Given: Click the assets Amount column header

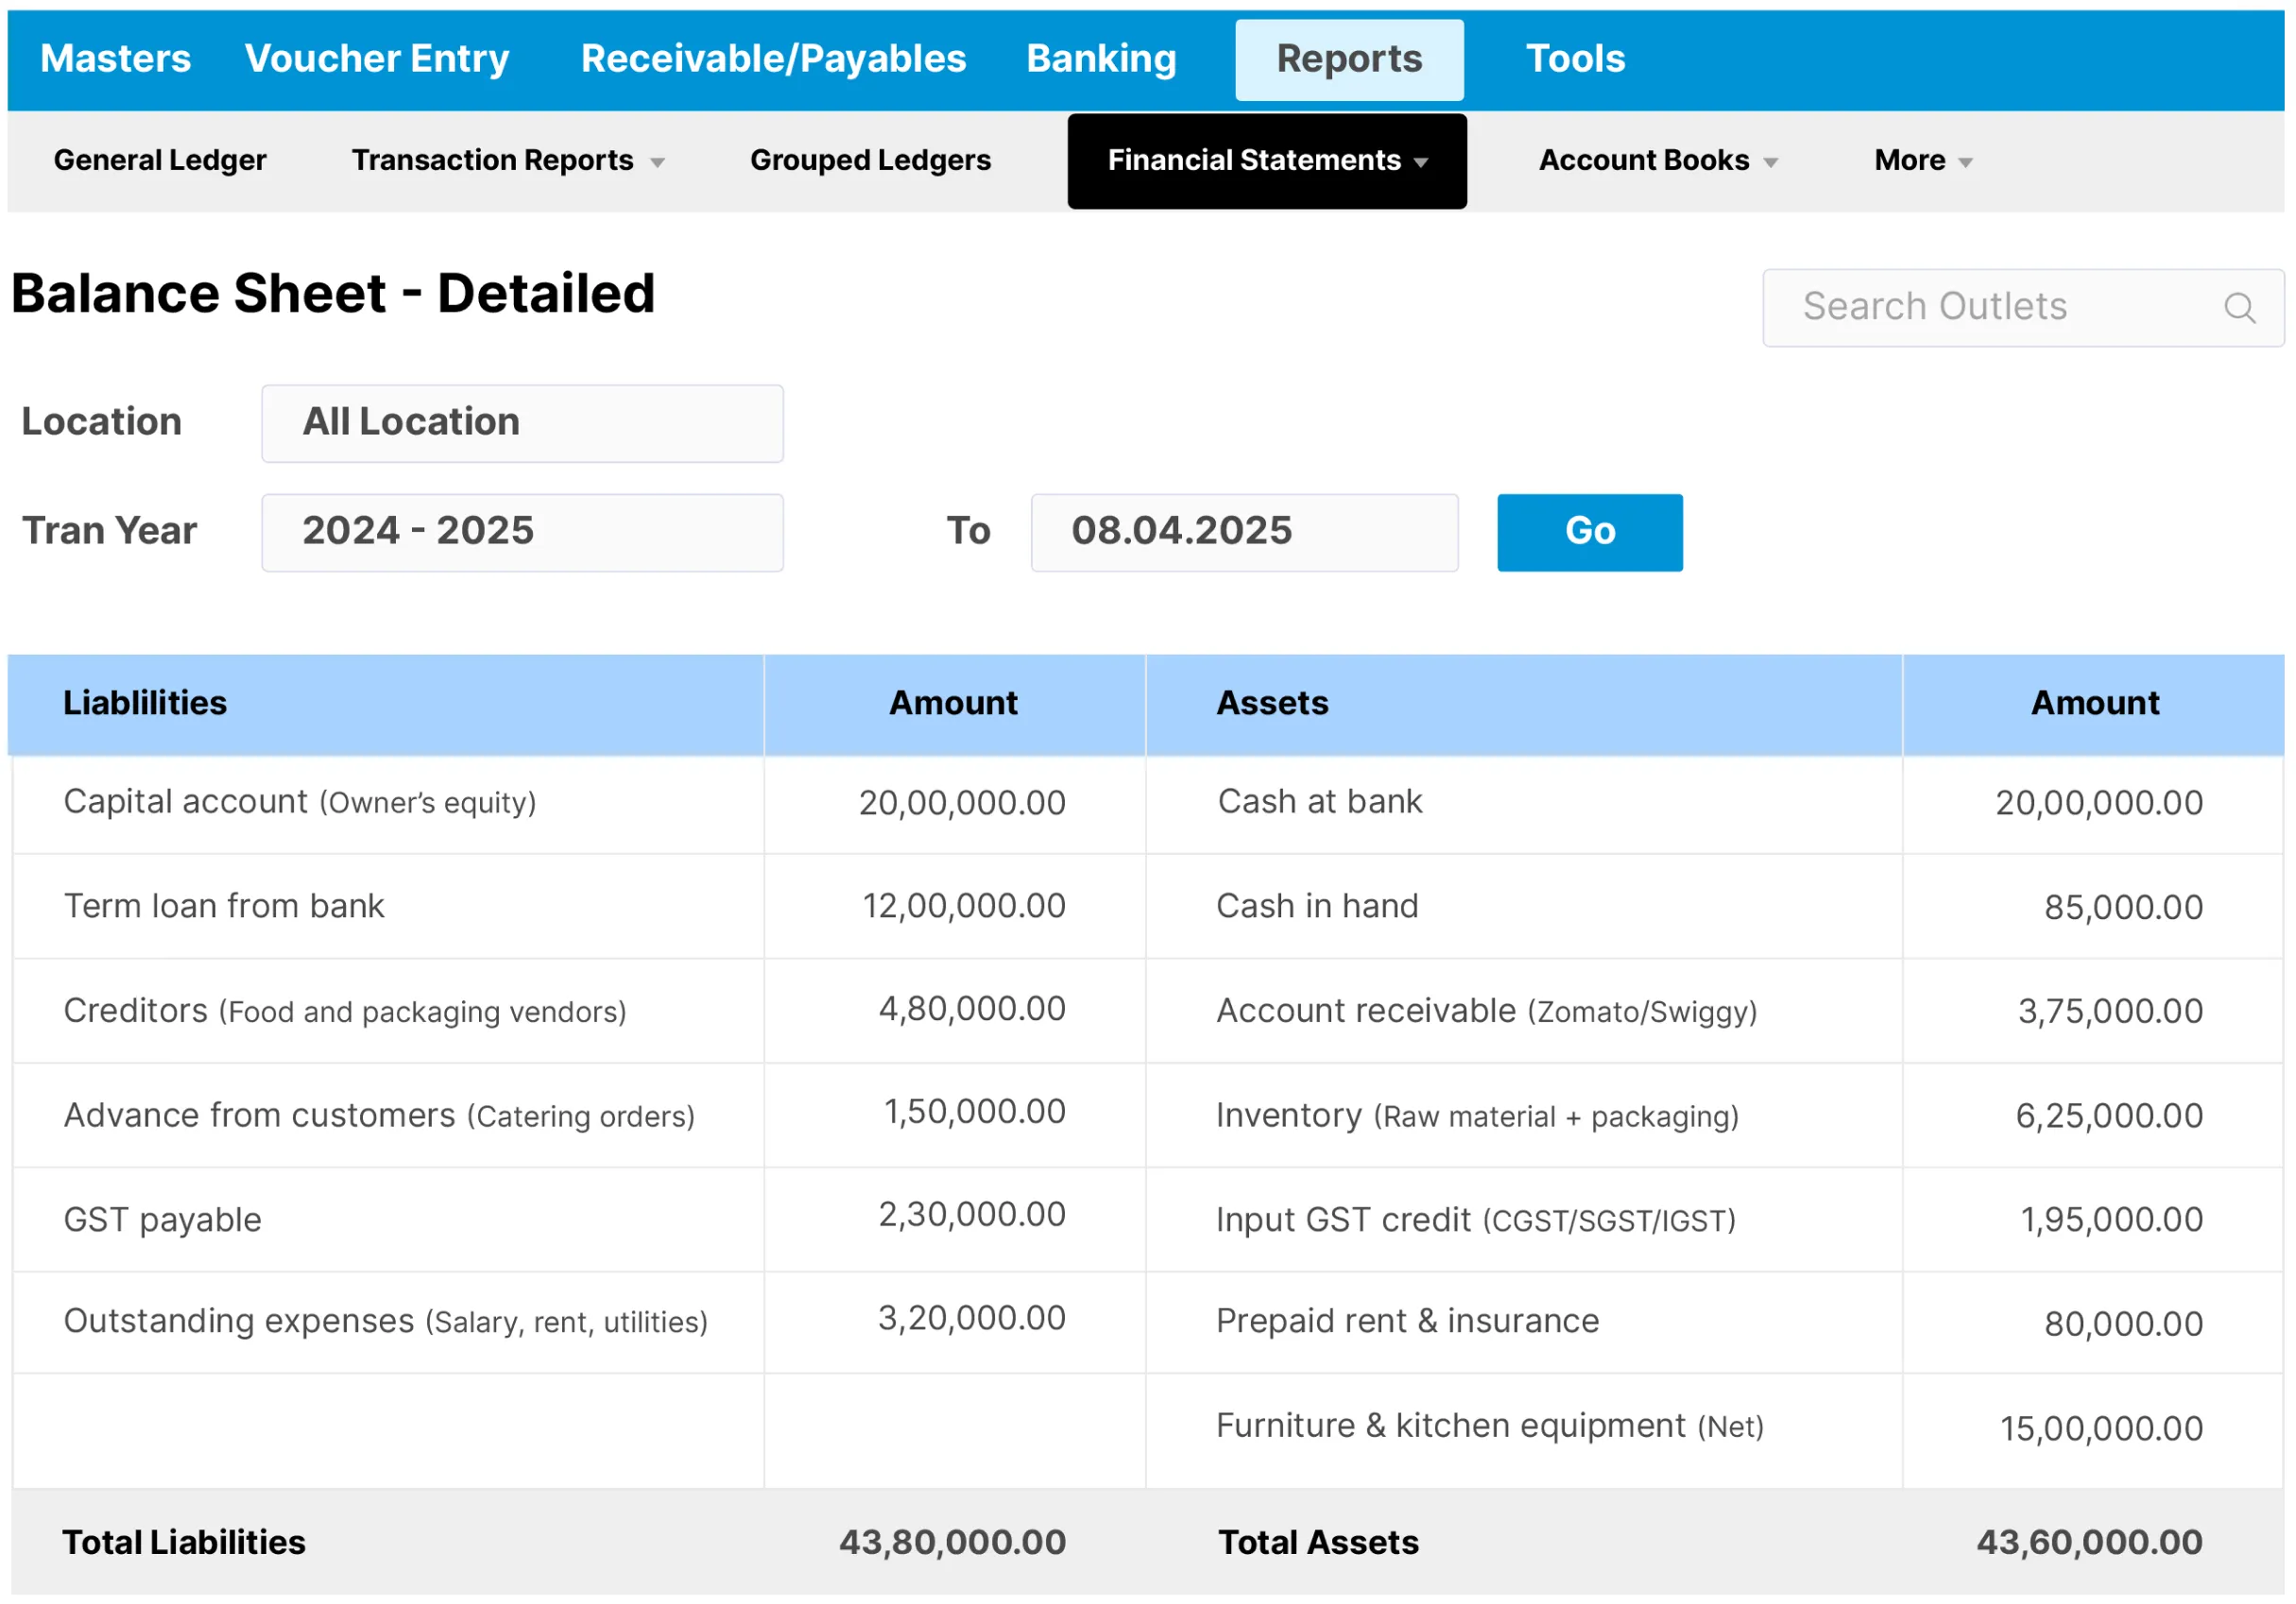Looking at the screenshot, I should 2095,703.
